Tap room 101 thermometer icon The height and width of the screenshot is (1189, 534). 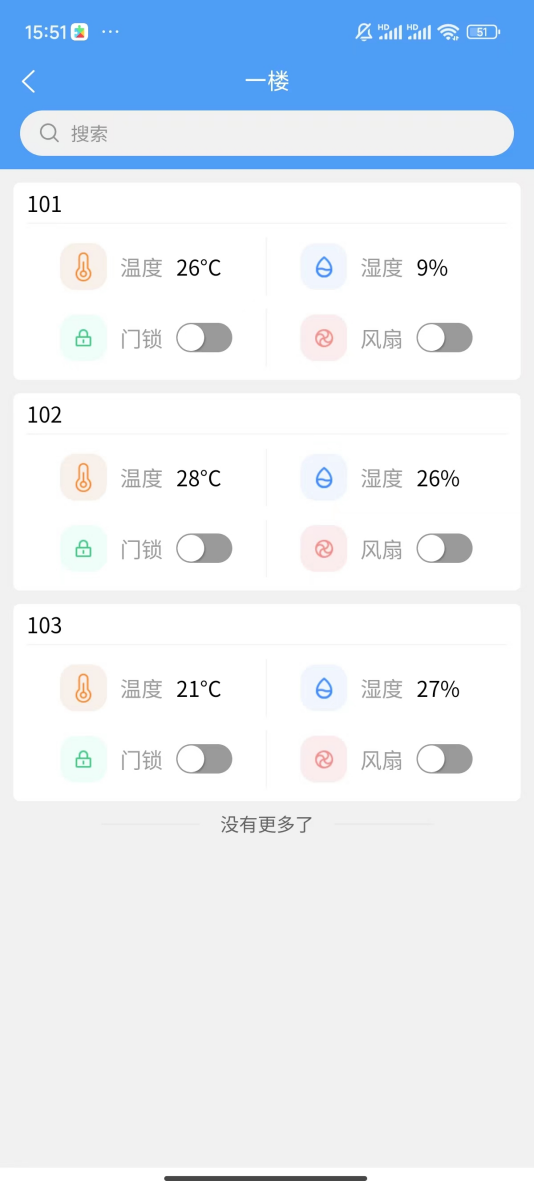point(83,267)
